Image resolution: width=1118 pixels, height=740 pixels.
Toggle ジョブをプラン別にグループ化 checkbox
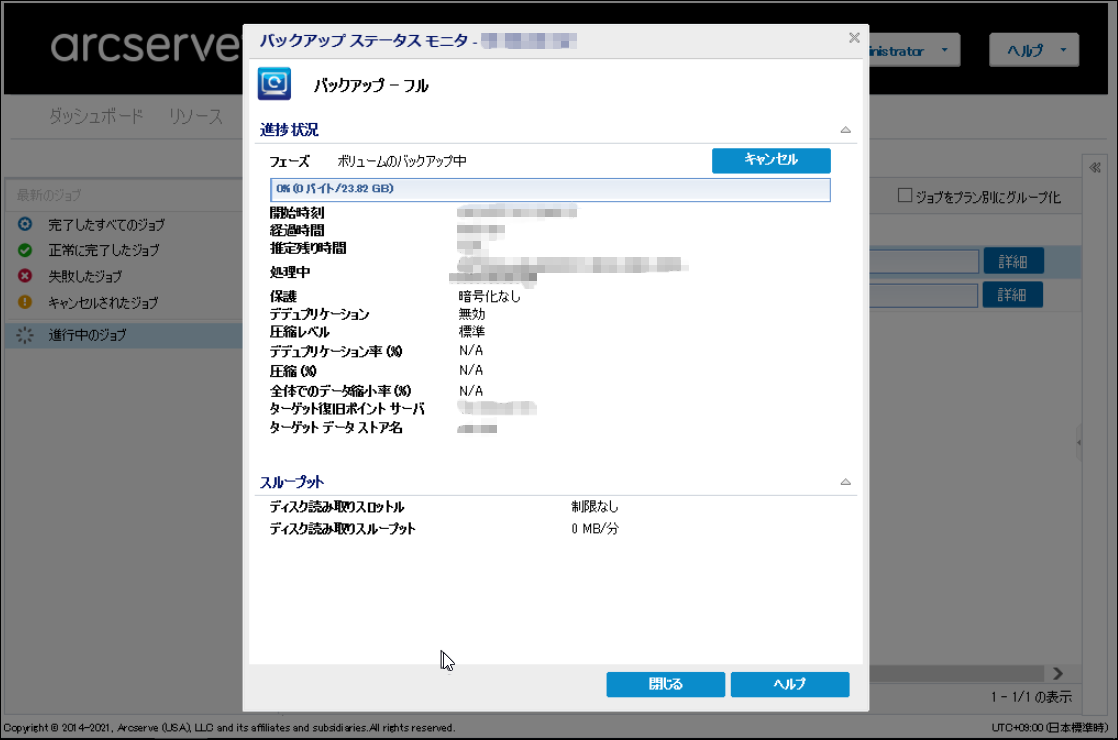904,195
